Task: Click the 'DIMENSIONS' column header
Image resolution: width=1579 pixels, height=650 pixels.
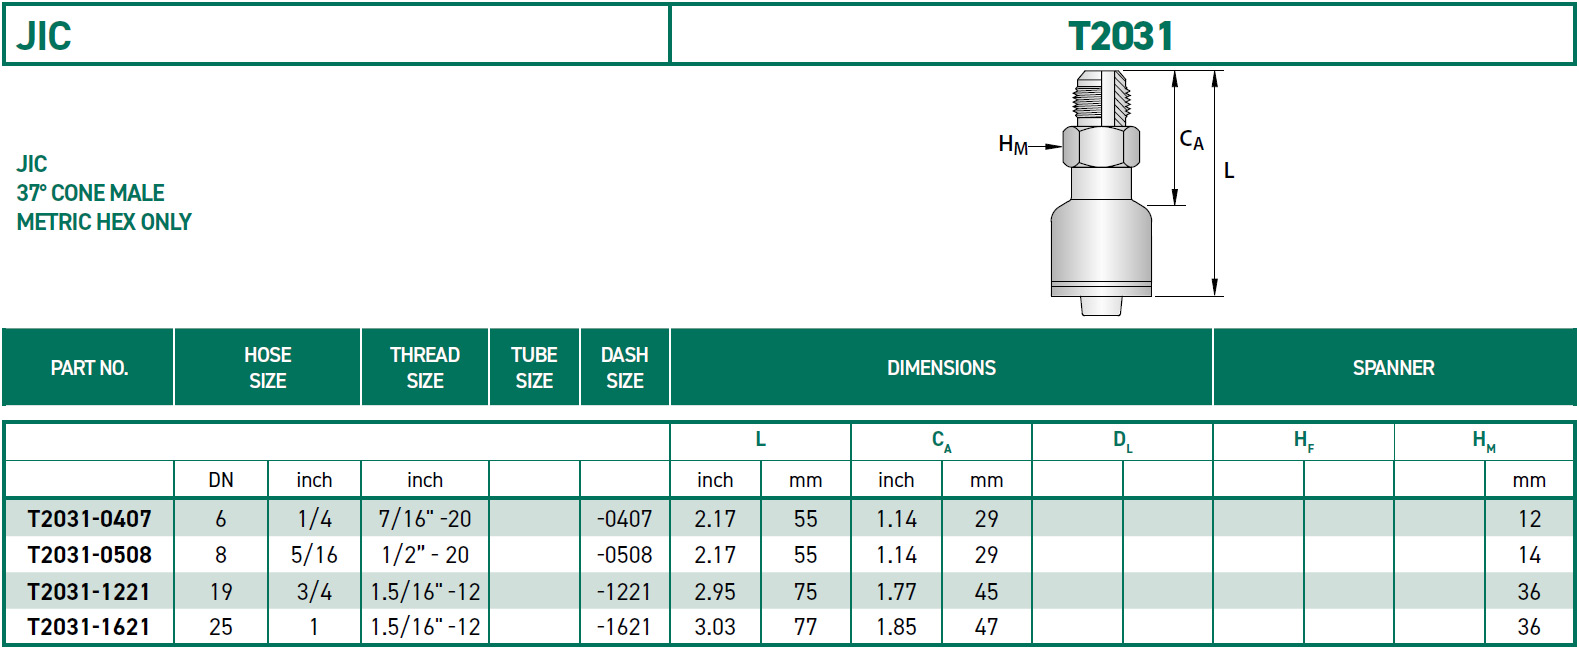Action: pos(941,368)
